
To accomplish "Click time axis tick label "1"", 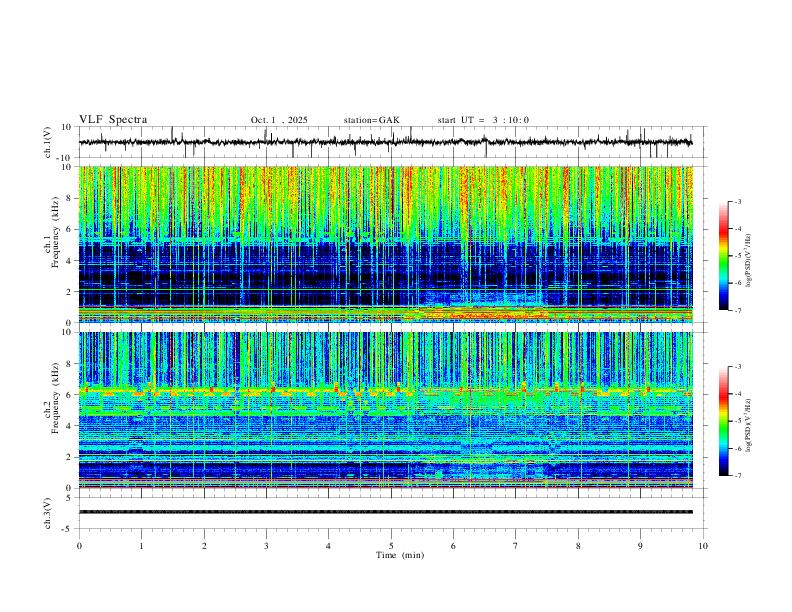I will pyautogui.click(x=141, y=546).
